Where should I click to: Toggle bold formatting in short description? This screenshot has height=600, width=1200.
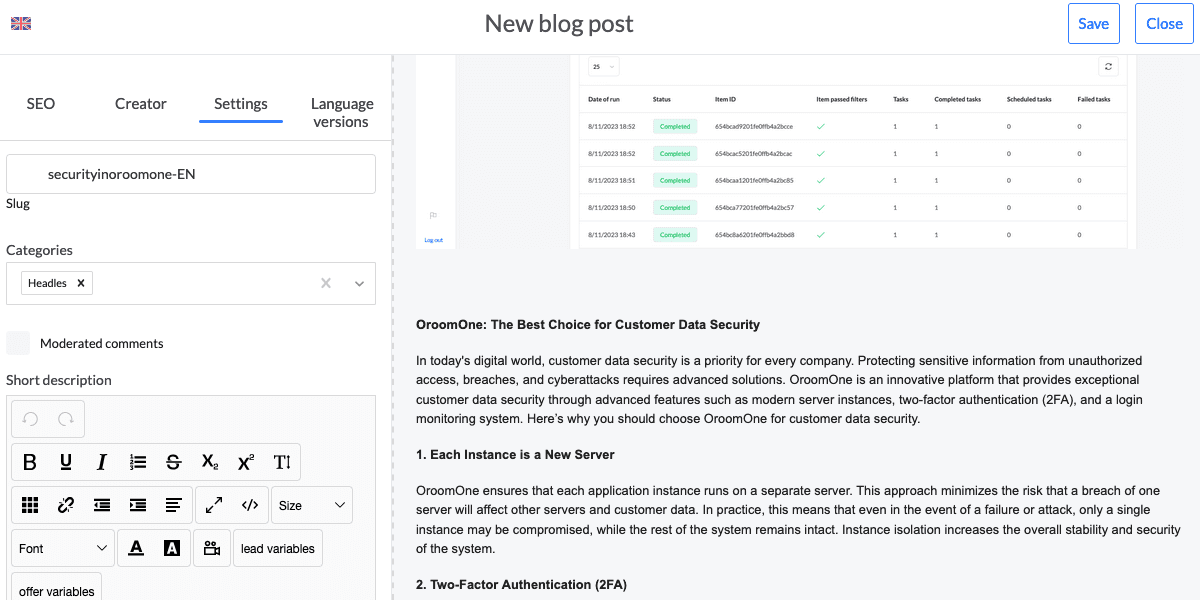click(30, 462)
